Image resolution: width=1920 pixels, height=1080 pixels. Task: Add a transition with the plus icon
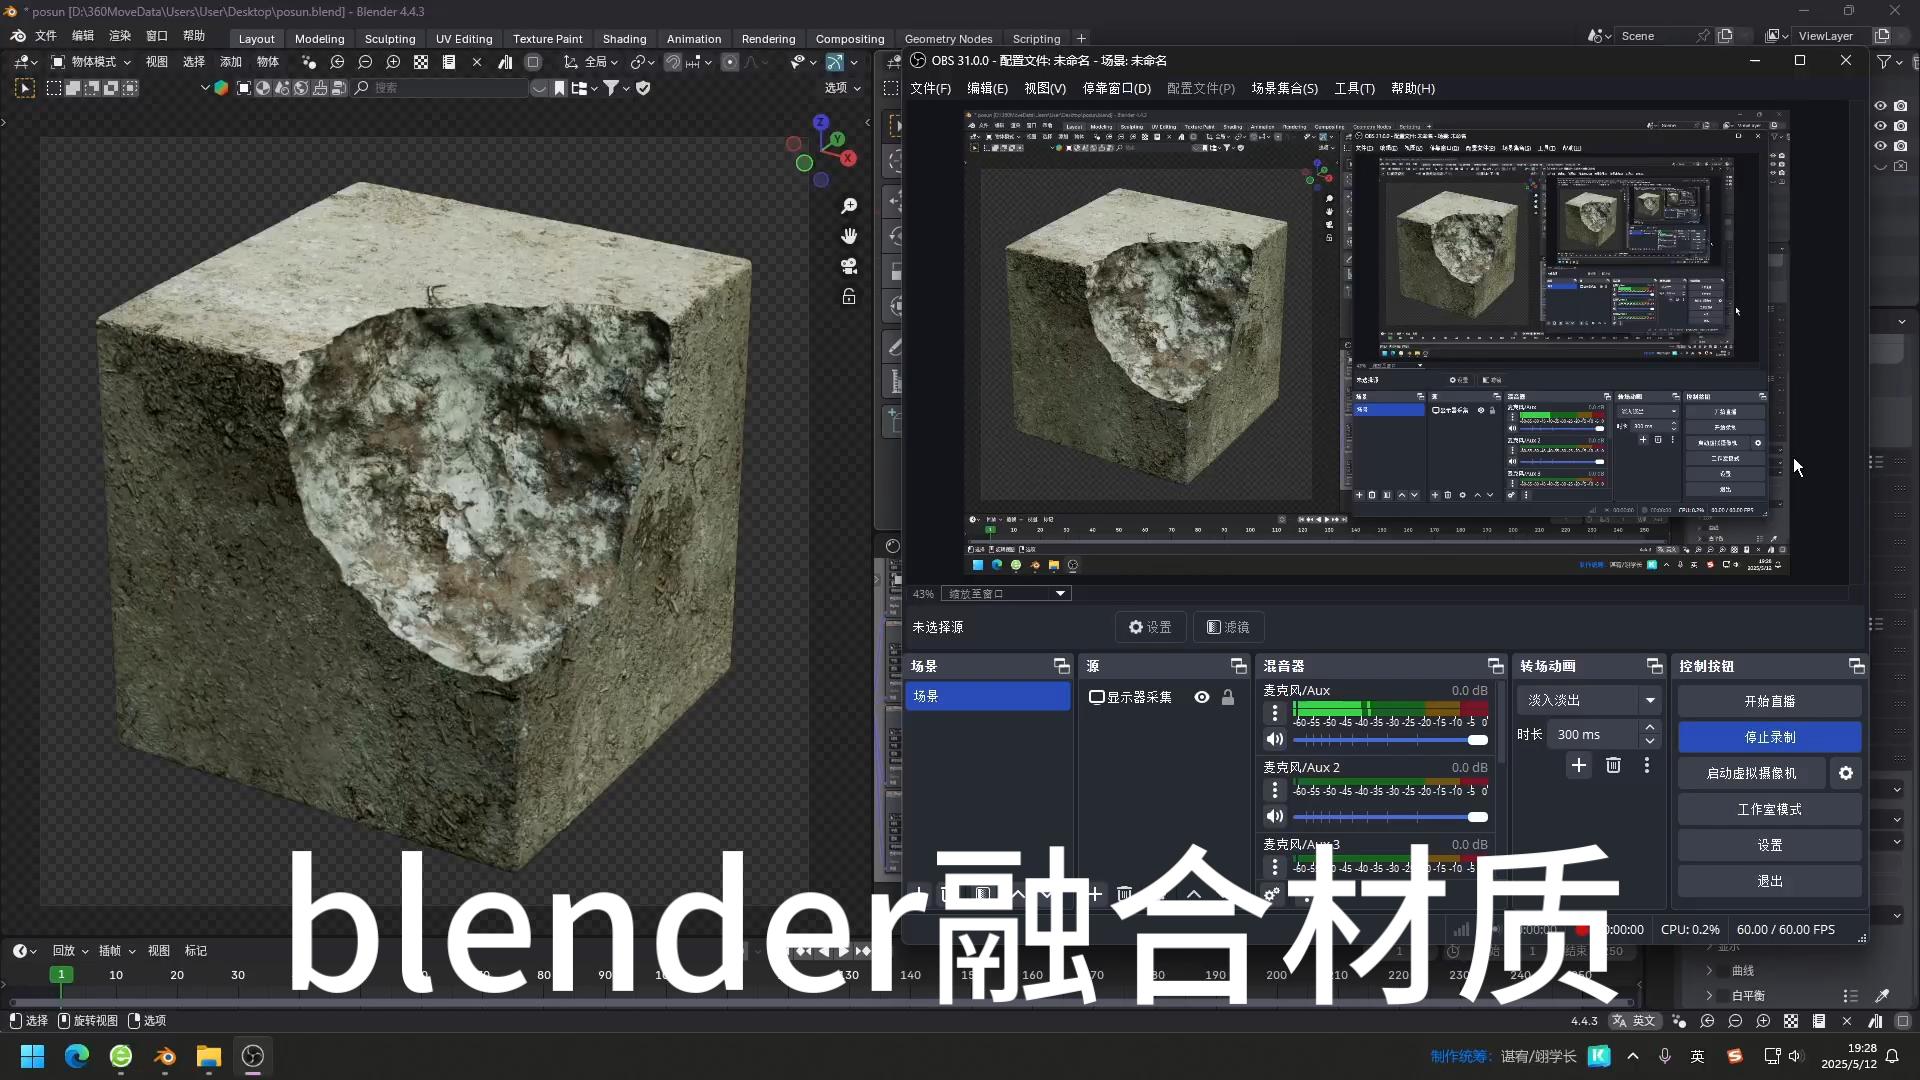click(1579, 765)
